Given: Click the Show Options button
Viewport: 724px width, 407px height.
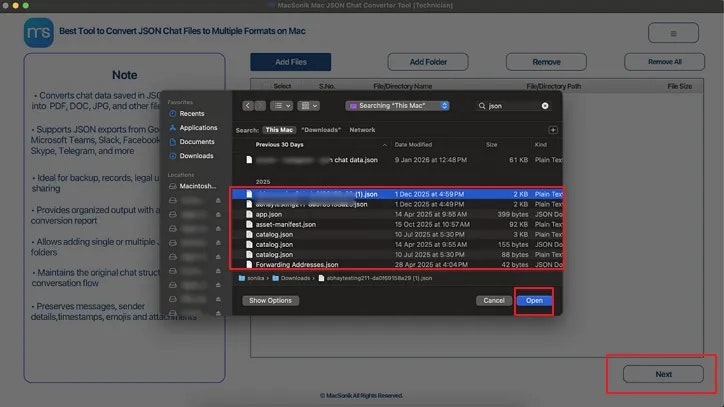Looking at the screenshot, I should click(x=271, y=301).
